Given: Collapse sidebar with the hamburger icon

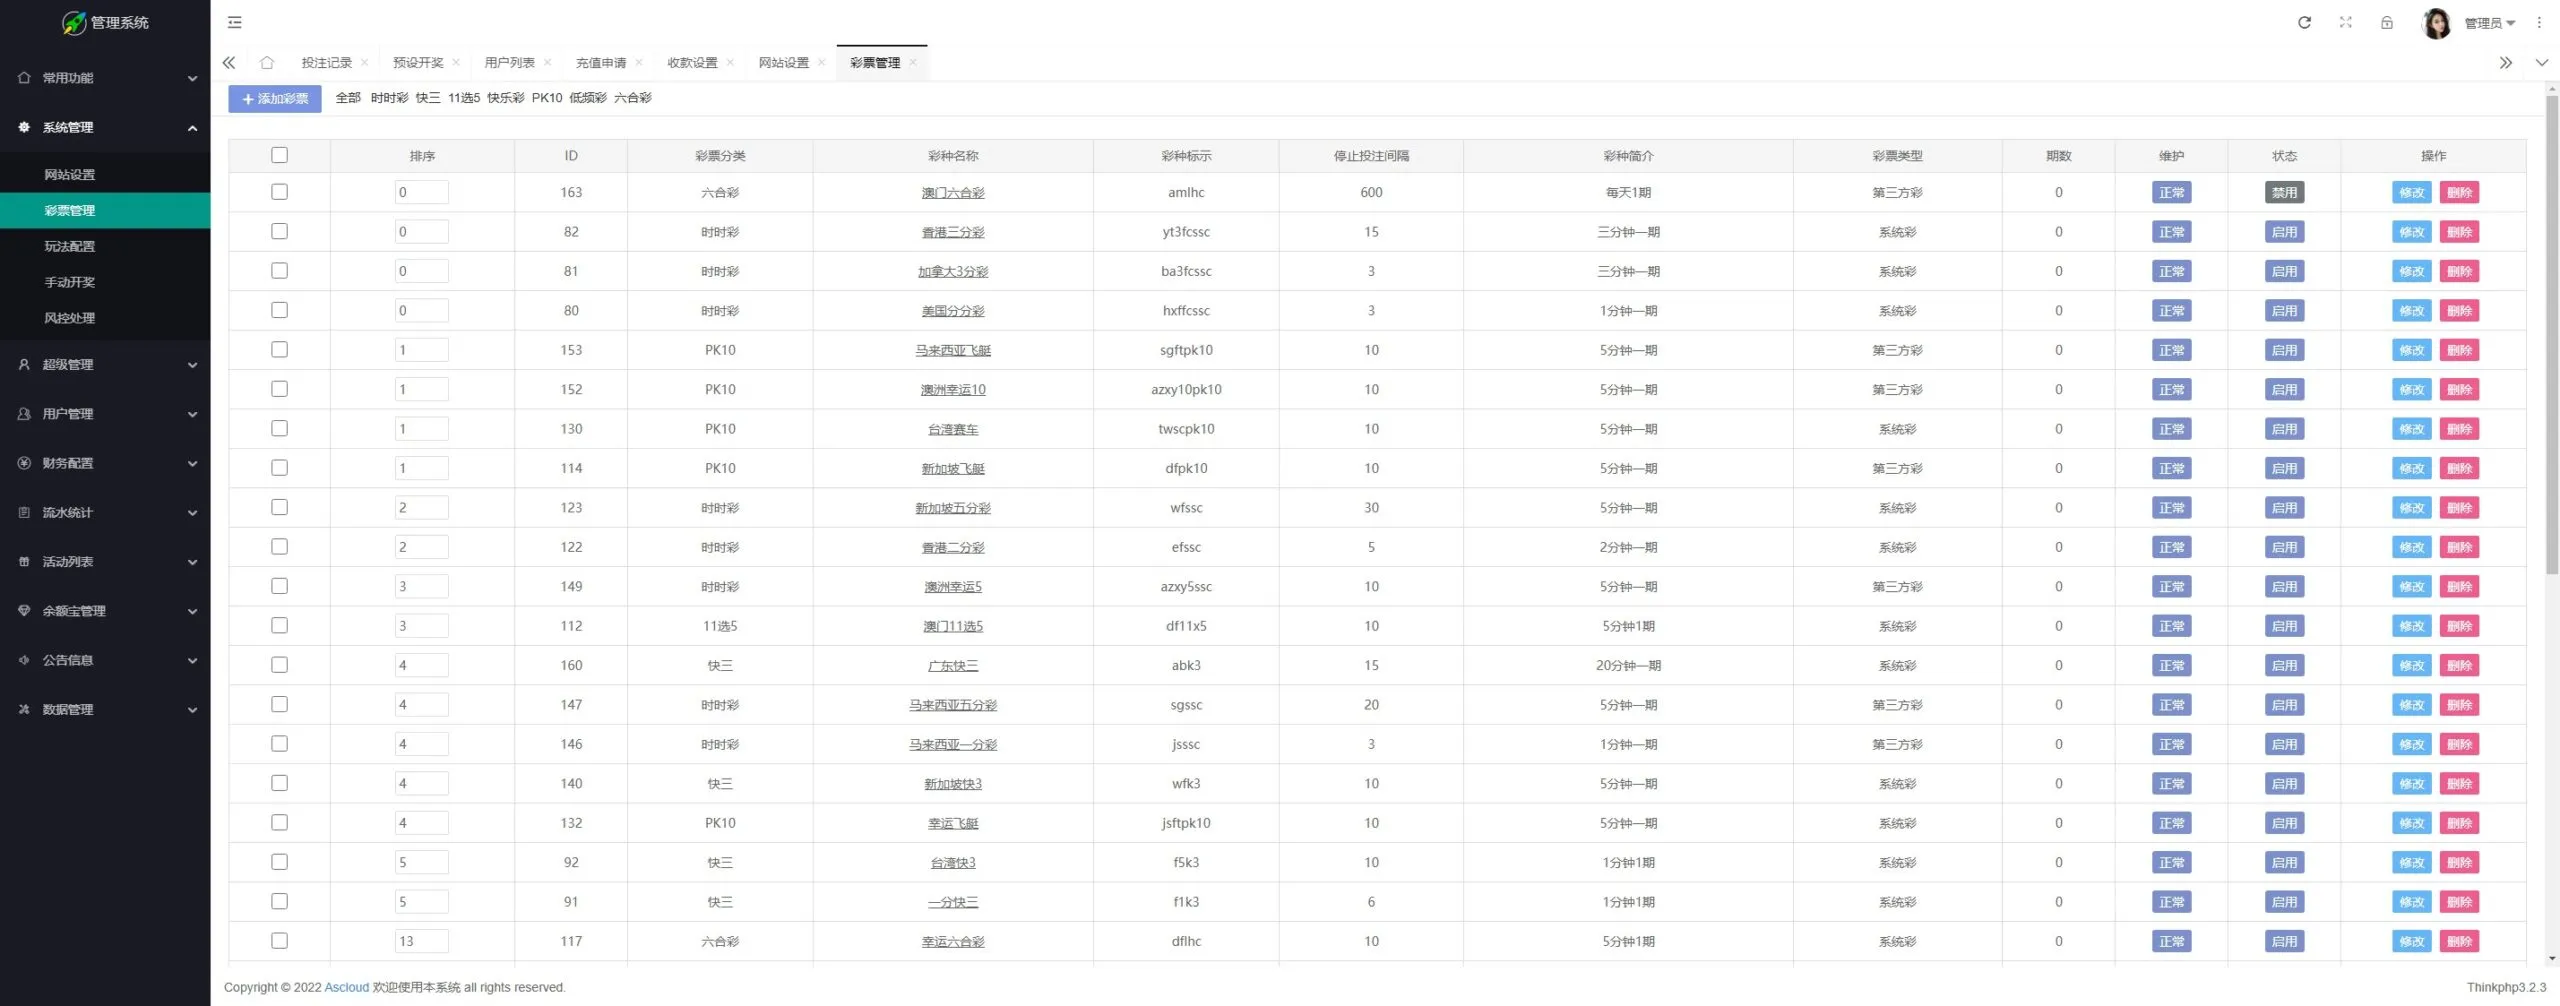Looking at the screenshot, I should coord(235,22).
